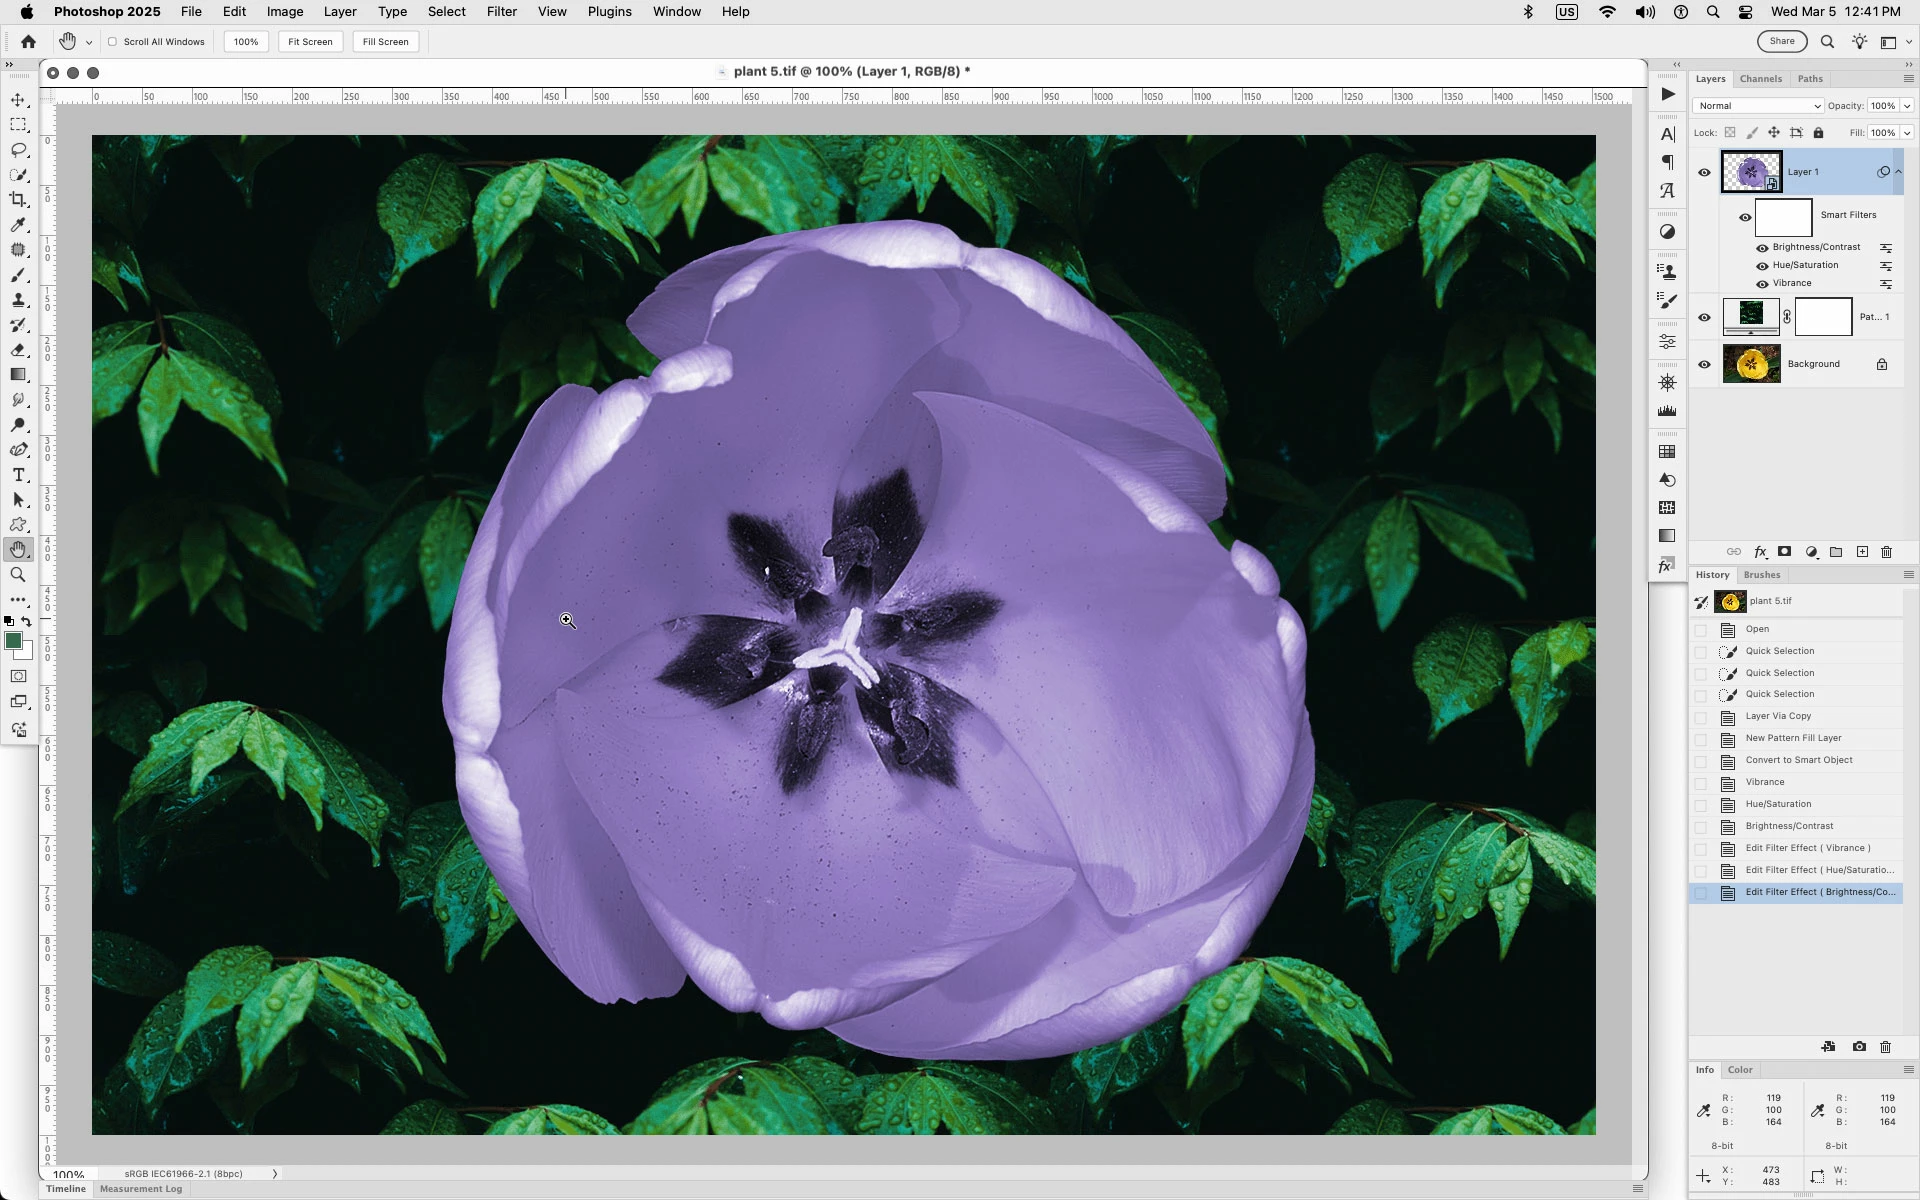This screenshot has width=1920, height=1200.
Task: Select the Eraser tool
Action: pyautogui.click(x=18, y=350)
